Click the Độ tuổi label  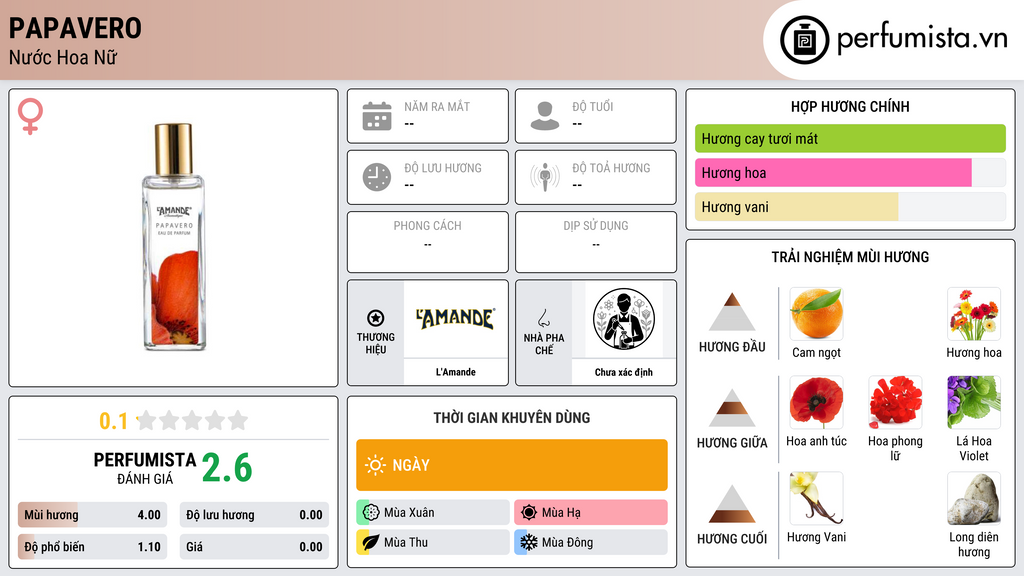(592, 106)
